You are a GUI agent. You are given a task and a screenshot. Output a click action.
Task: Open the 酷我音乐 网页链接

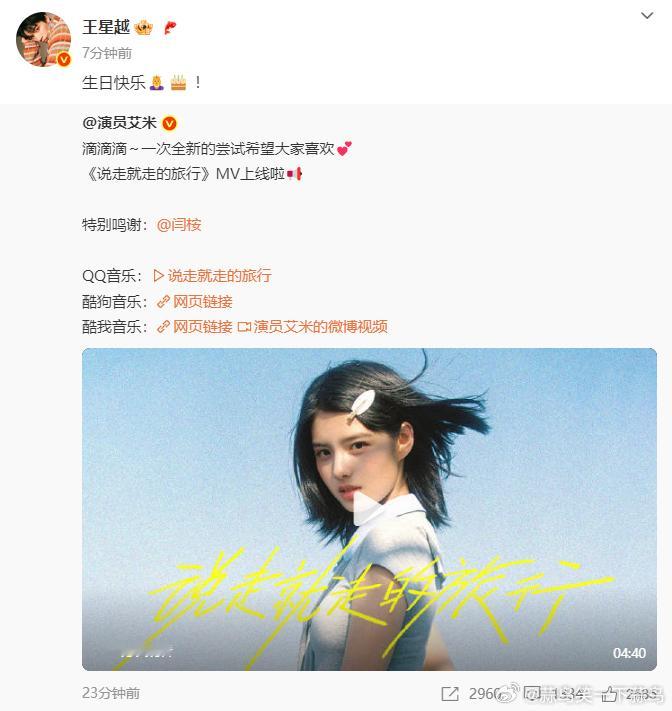coord(195,326)
